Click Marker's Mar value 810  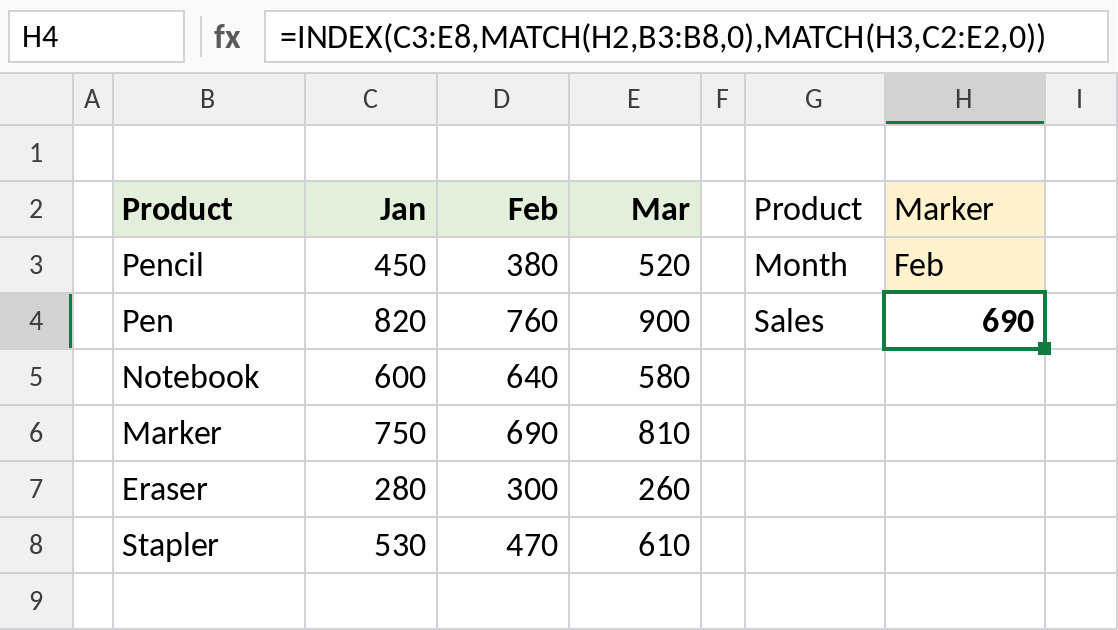(x=635, y=433)
